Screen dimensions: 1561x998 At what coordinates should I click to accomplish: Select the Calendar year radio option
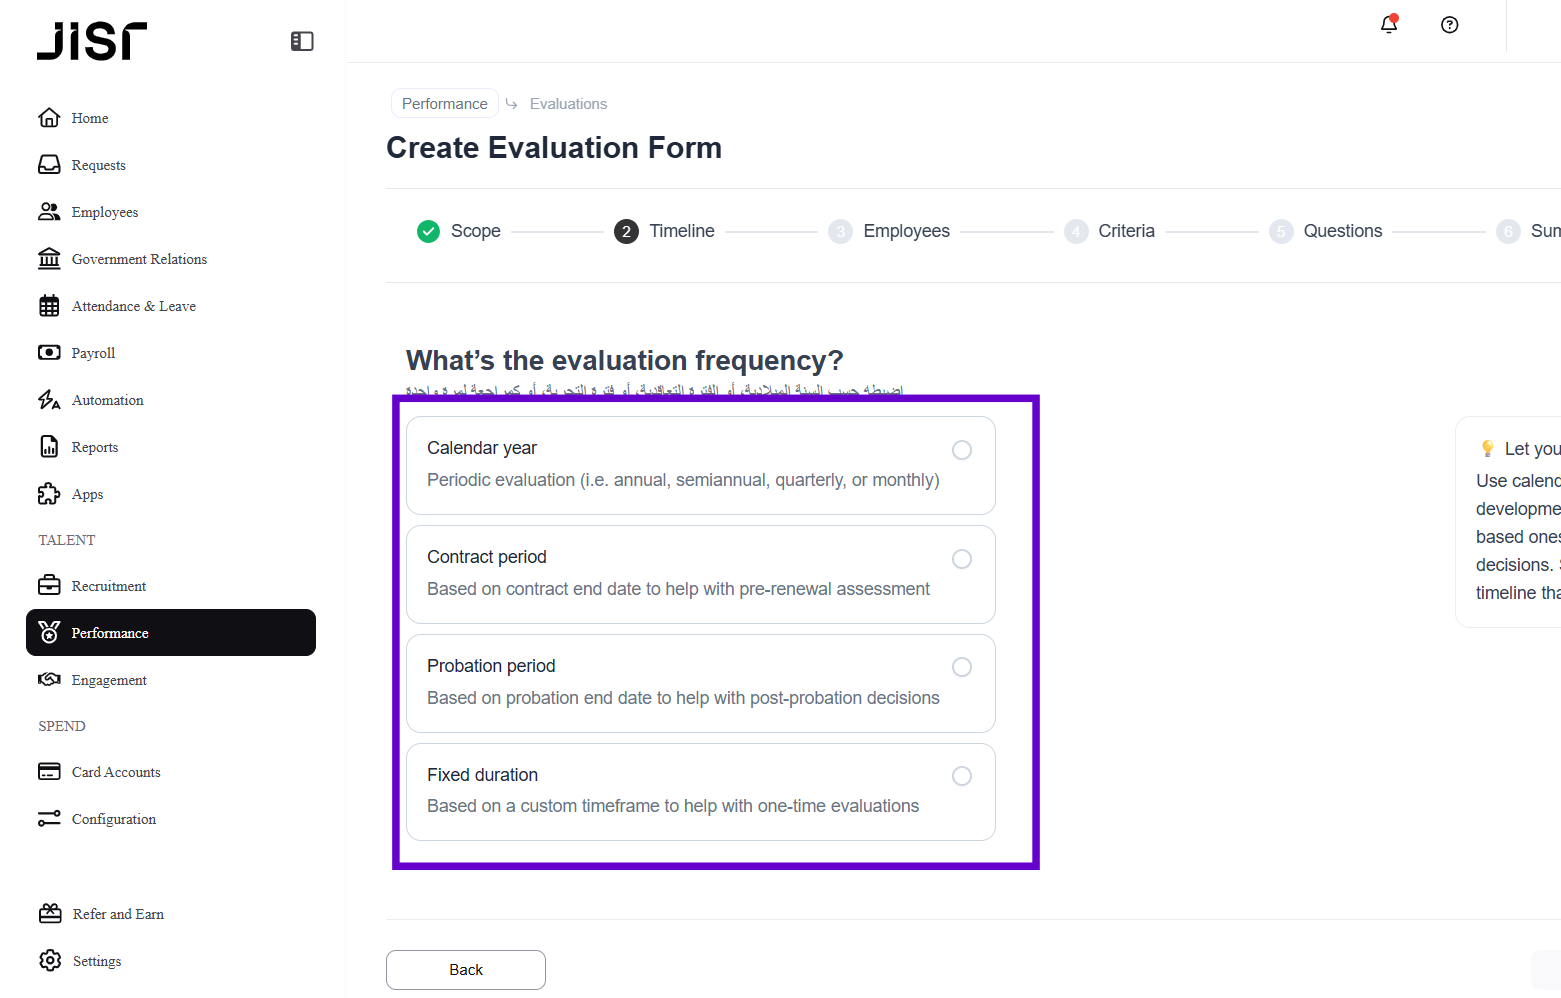pyautogui.click(x=961, y=450)
